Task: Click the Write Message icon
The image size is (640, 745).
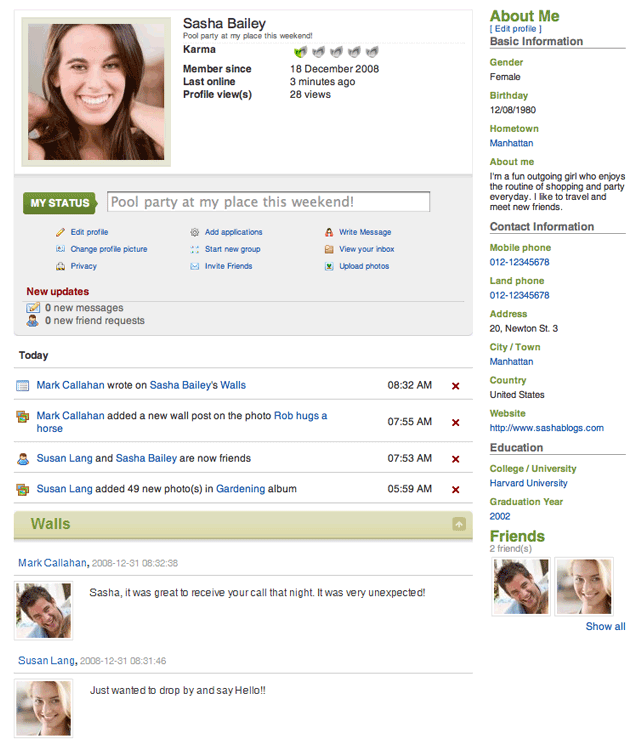Action: tap(329, 232)
